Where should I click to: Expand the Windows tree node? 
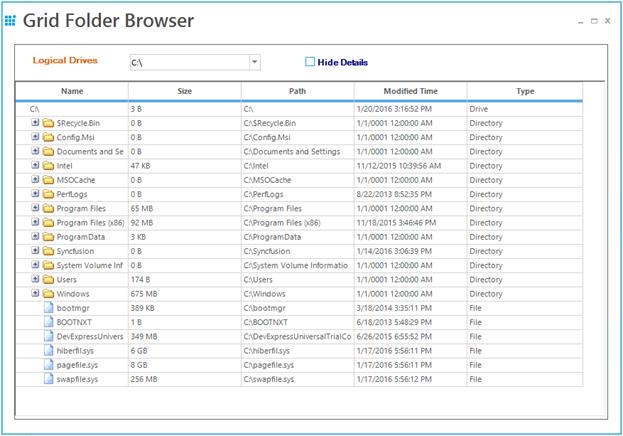coord(35,293)
